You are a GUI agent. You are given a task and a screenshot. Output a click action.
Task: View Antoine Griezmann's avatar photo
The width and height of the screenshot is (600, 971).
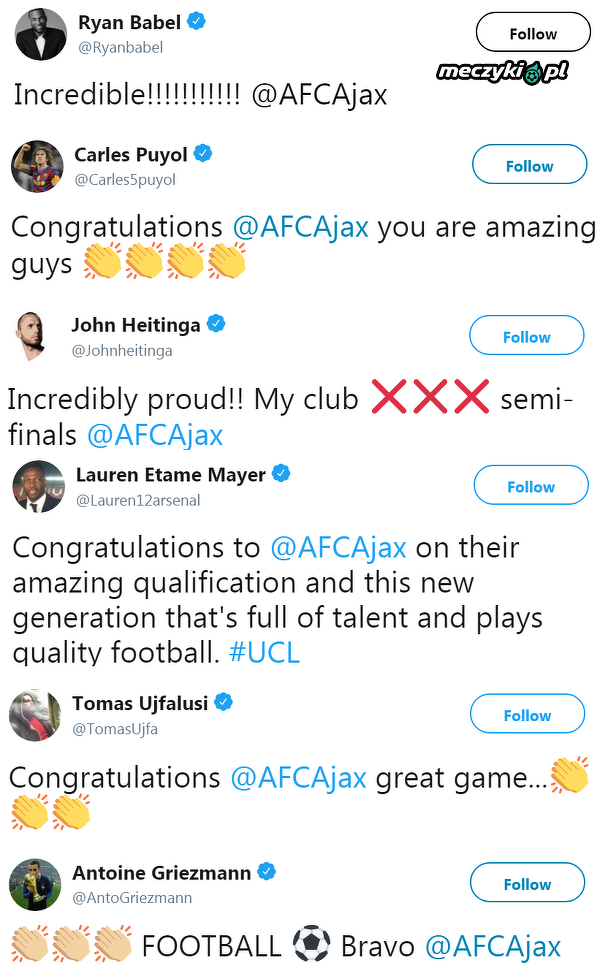tap(36, 885)
